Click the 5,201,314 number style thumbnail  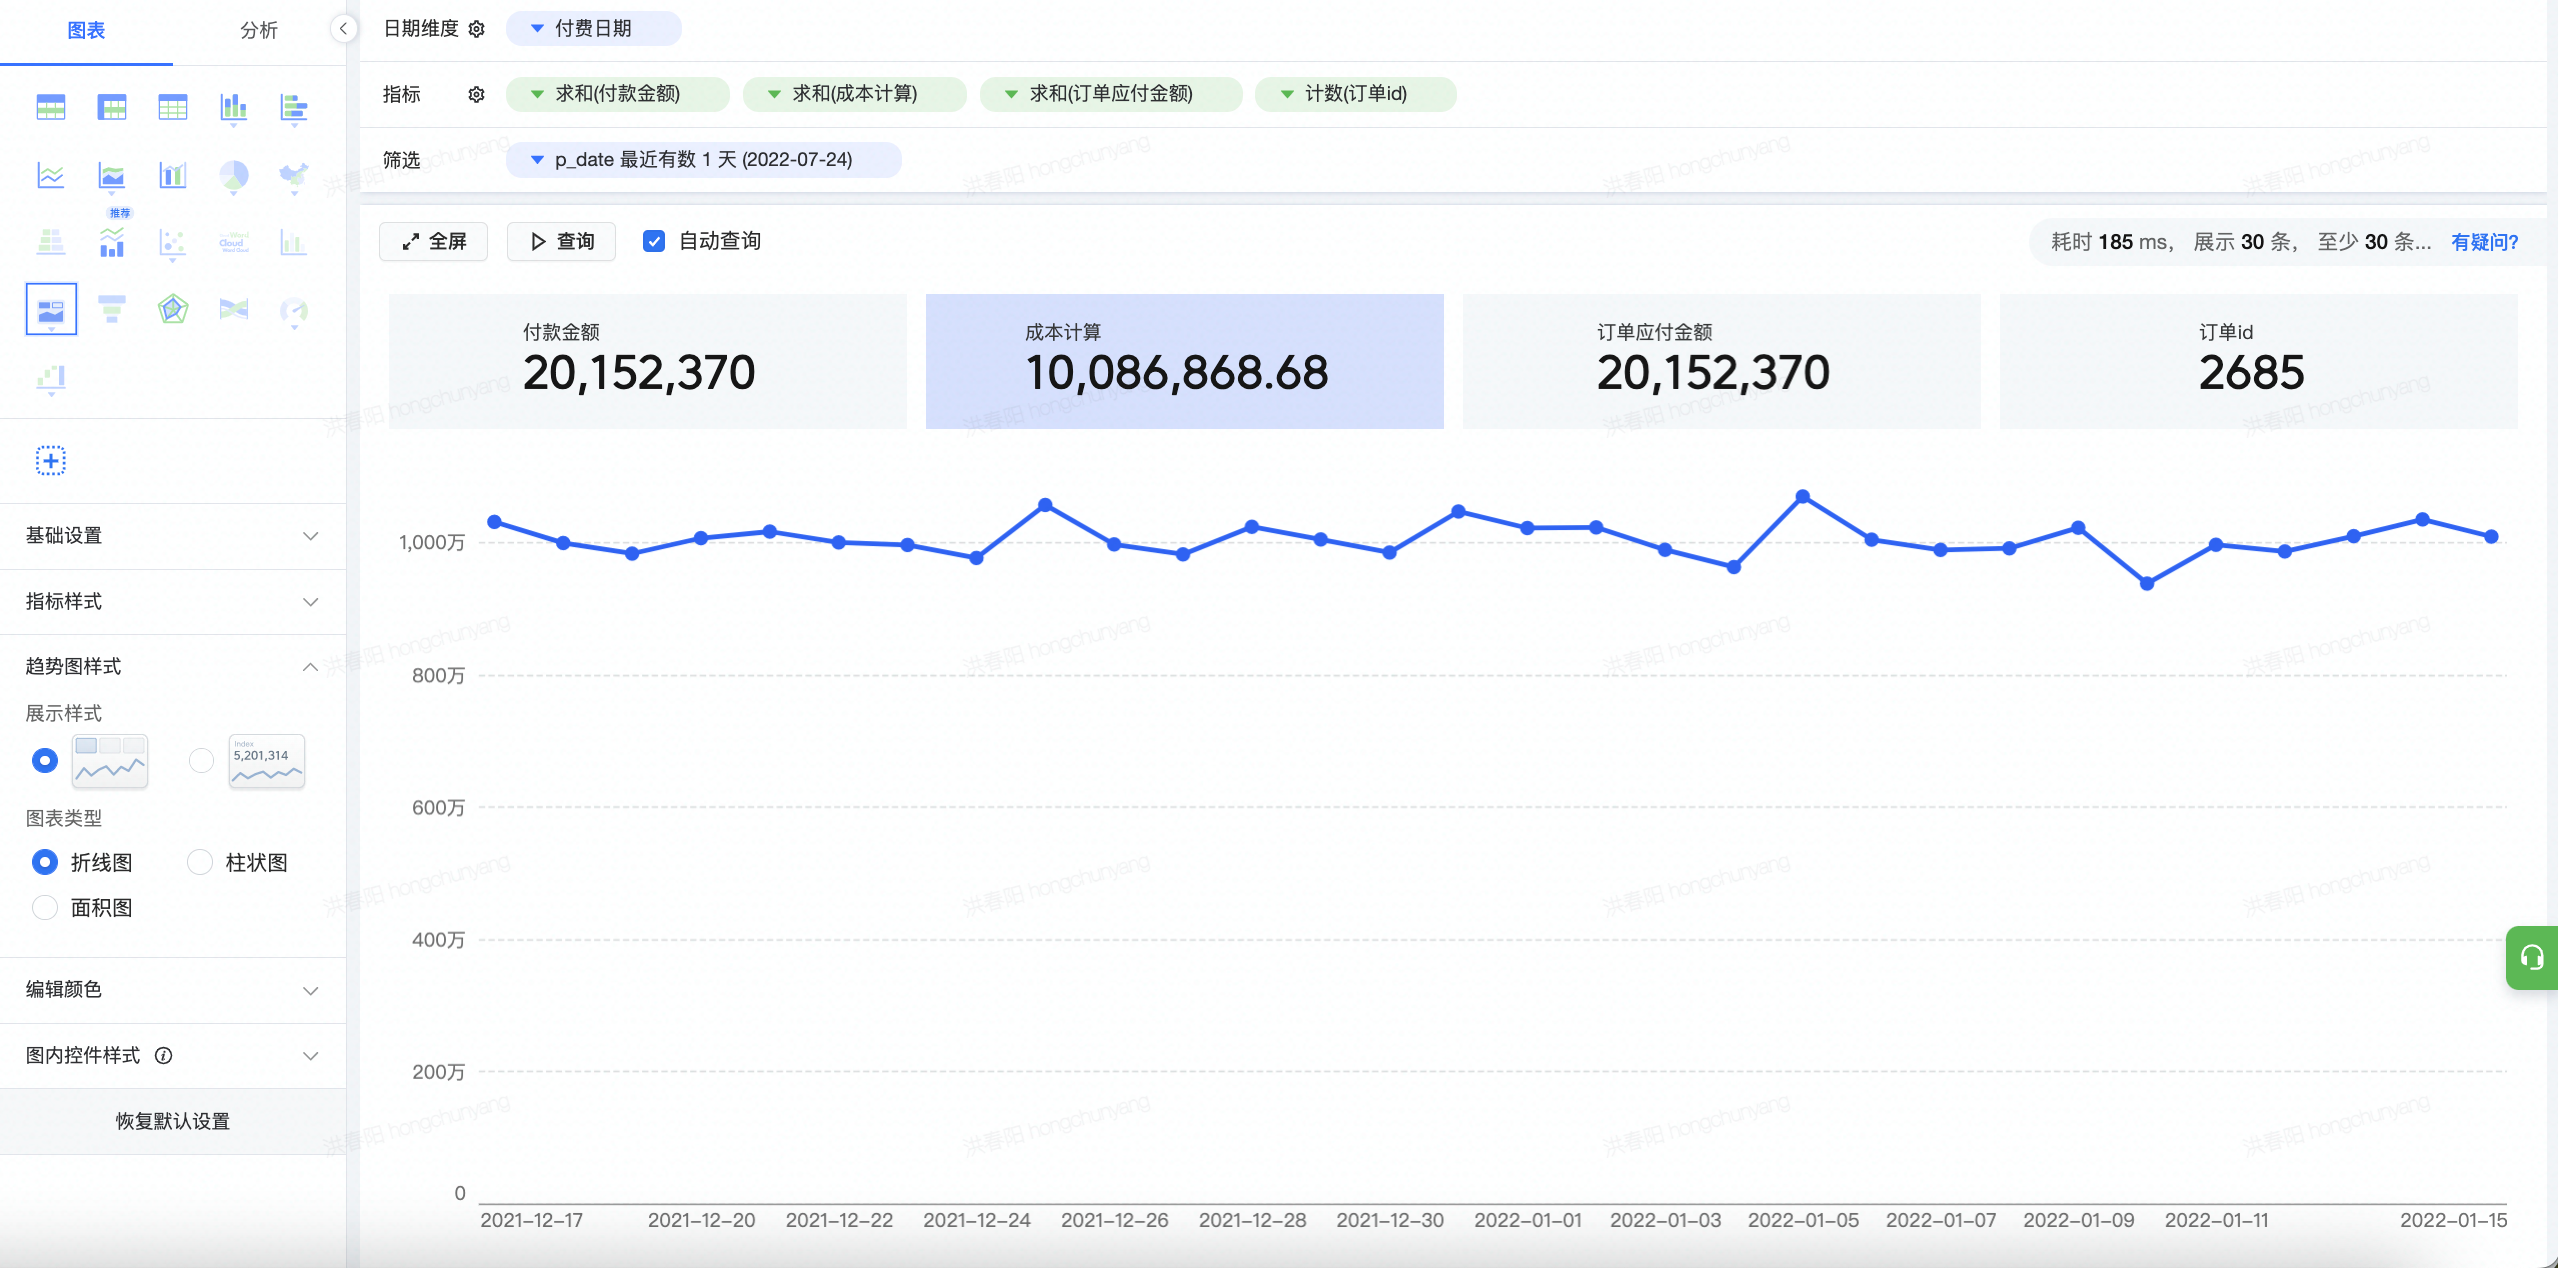267,761
